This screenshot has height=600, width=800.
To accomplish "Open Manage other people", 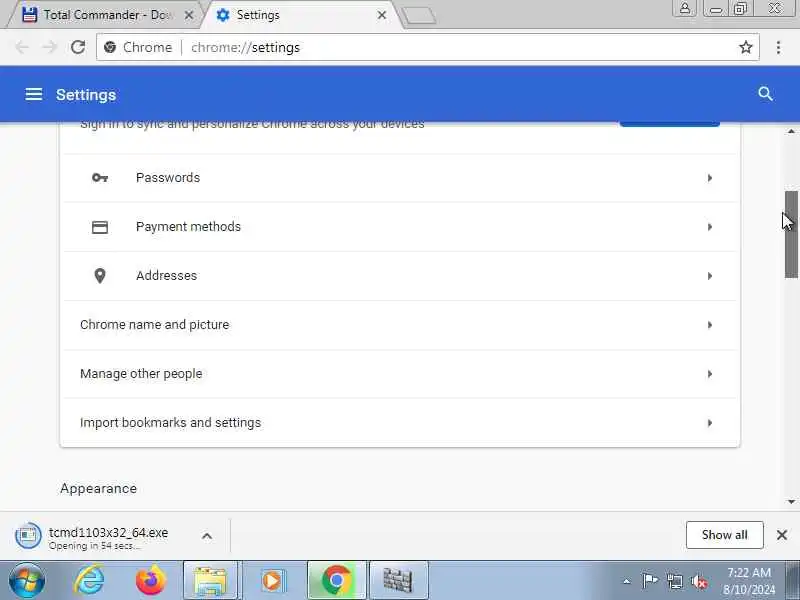I will click(x=400, y=373).
